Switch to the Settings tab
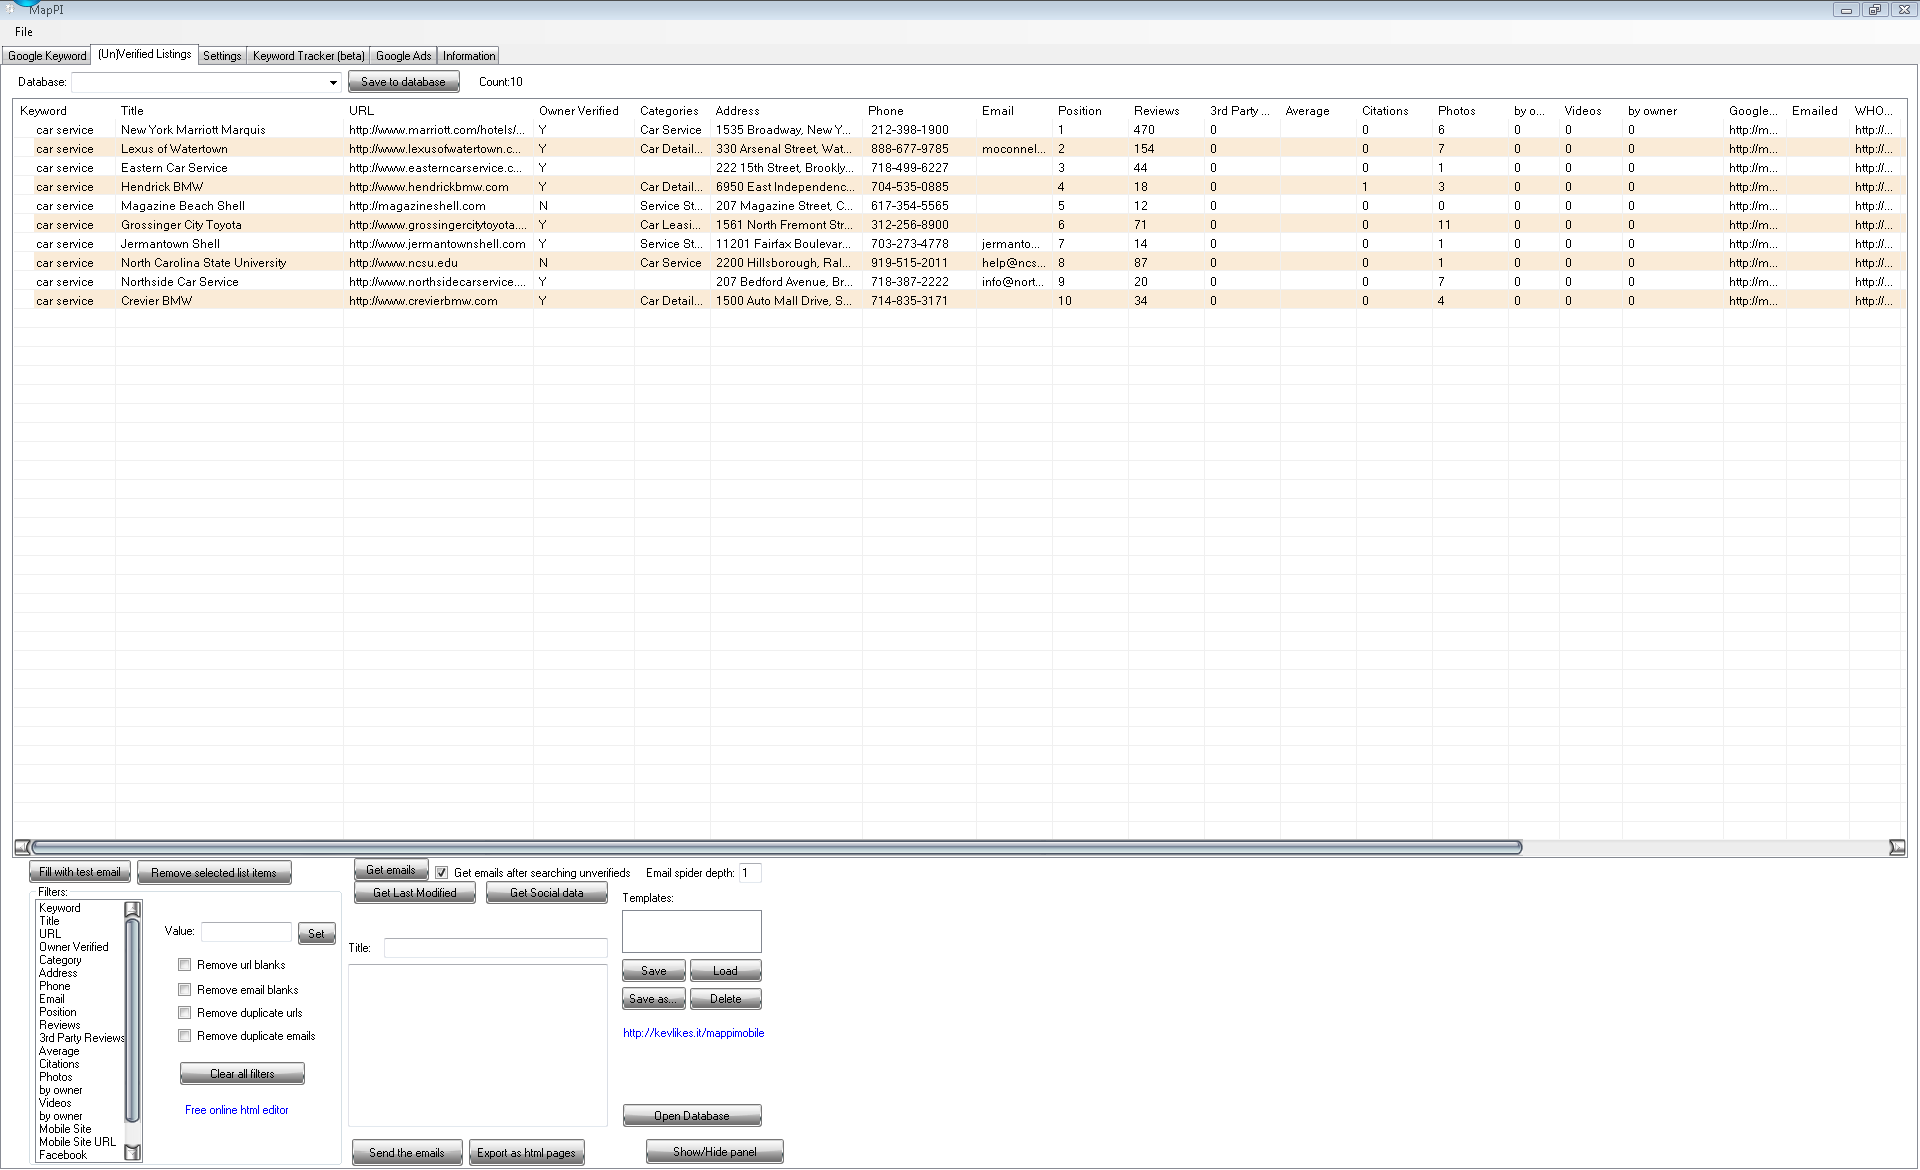Image resolution: width=1920 pixels, height=1170 pixels. click(x=222, y=56)
